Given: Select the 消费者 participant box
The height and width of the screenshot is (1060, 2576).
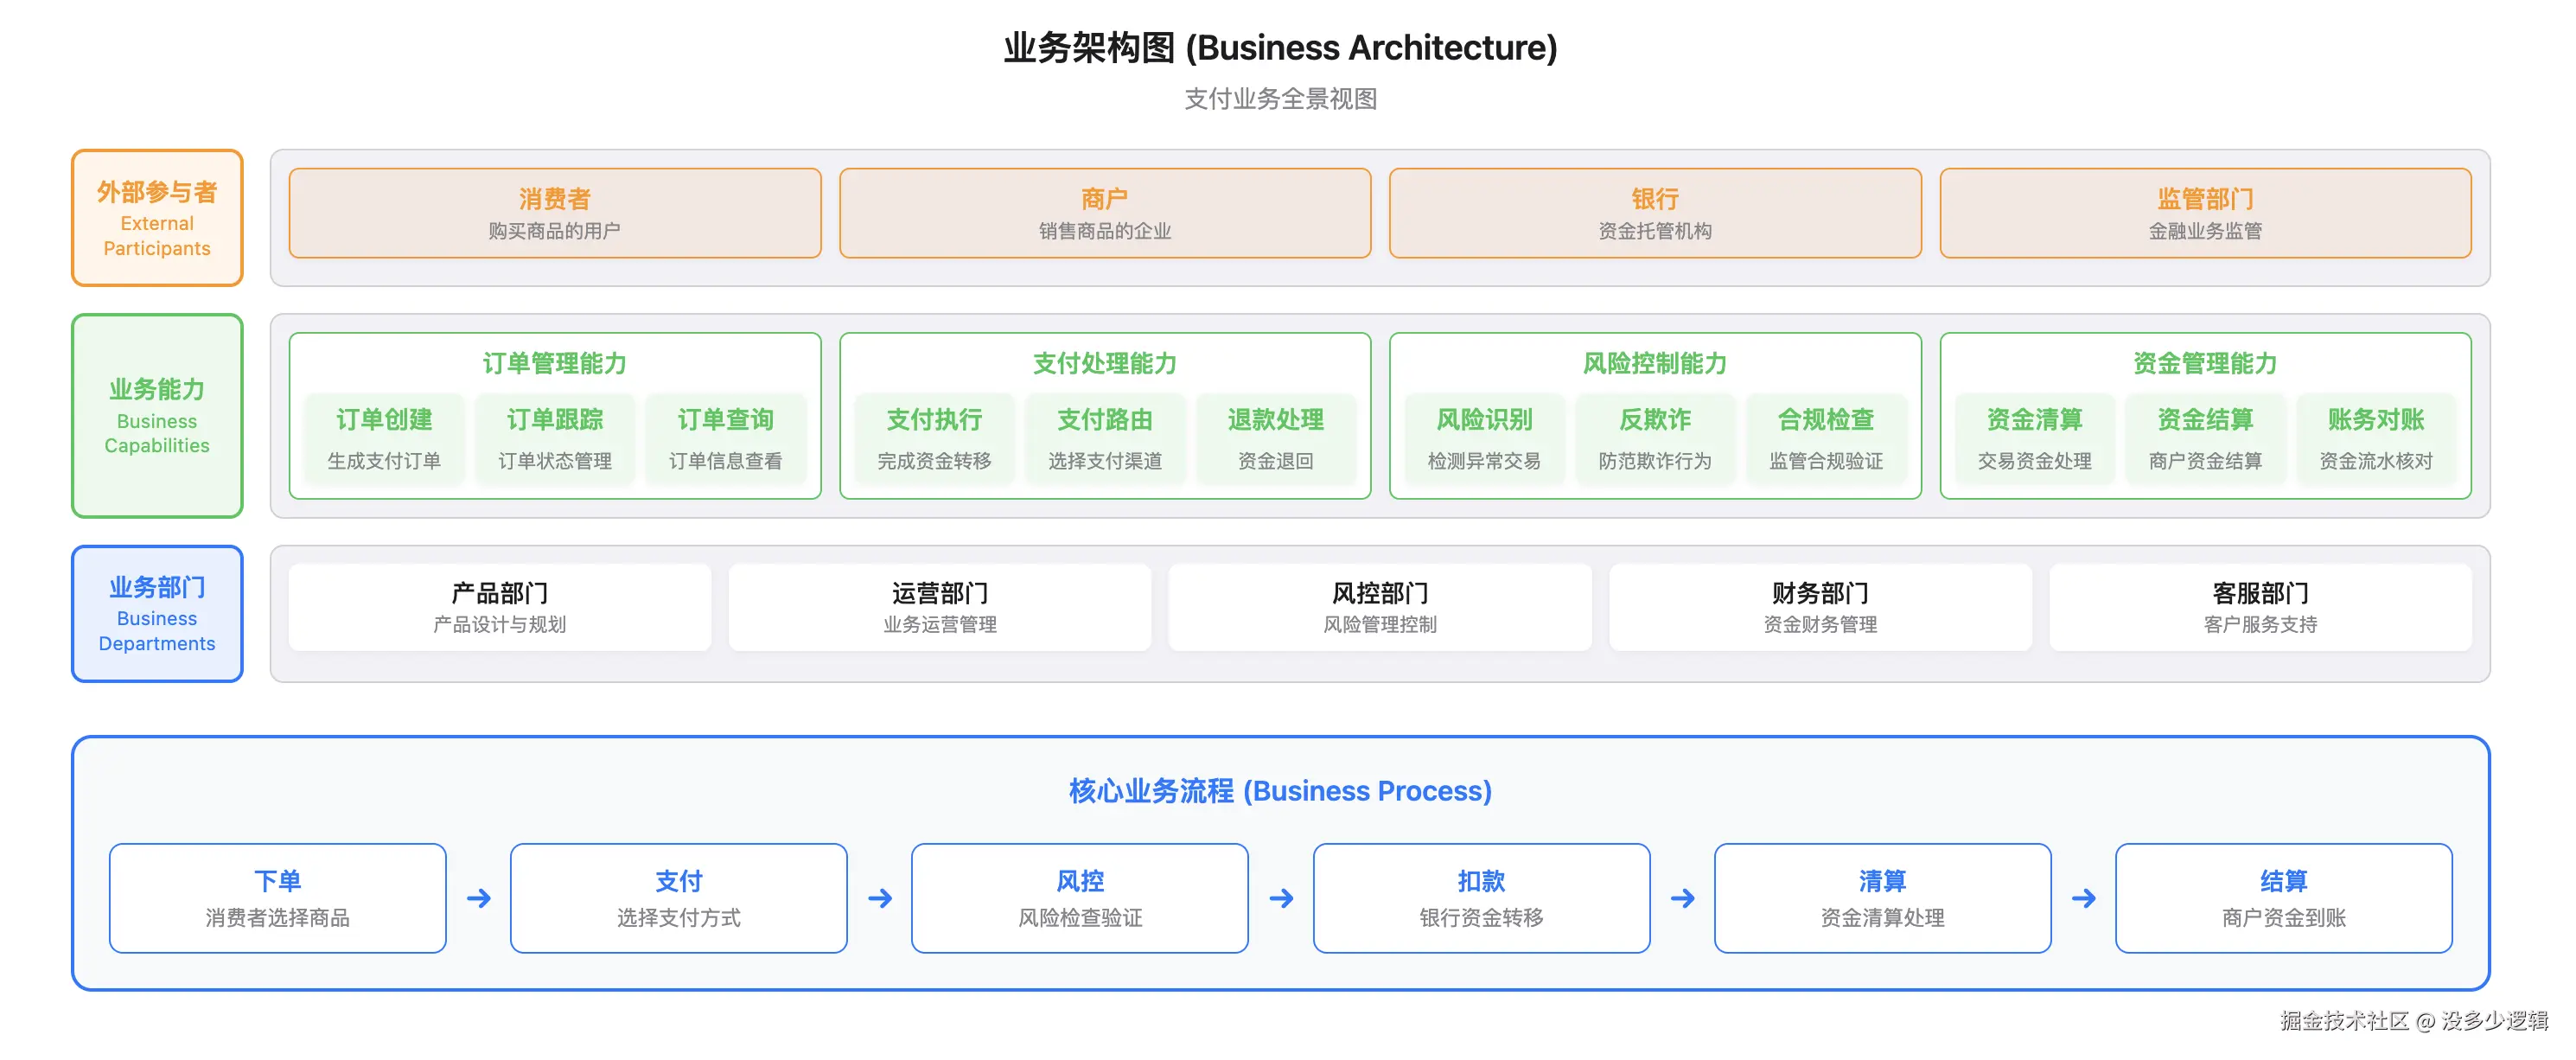Looking at the screenshot, I should pos(555,213).
